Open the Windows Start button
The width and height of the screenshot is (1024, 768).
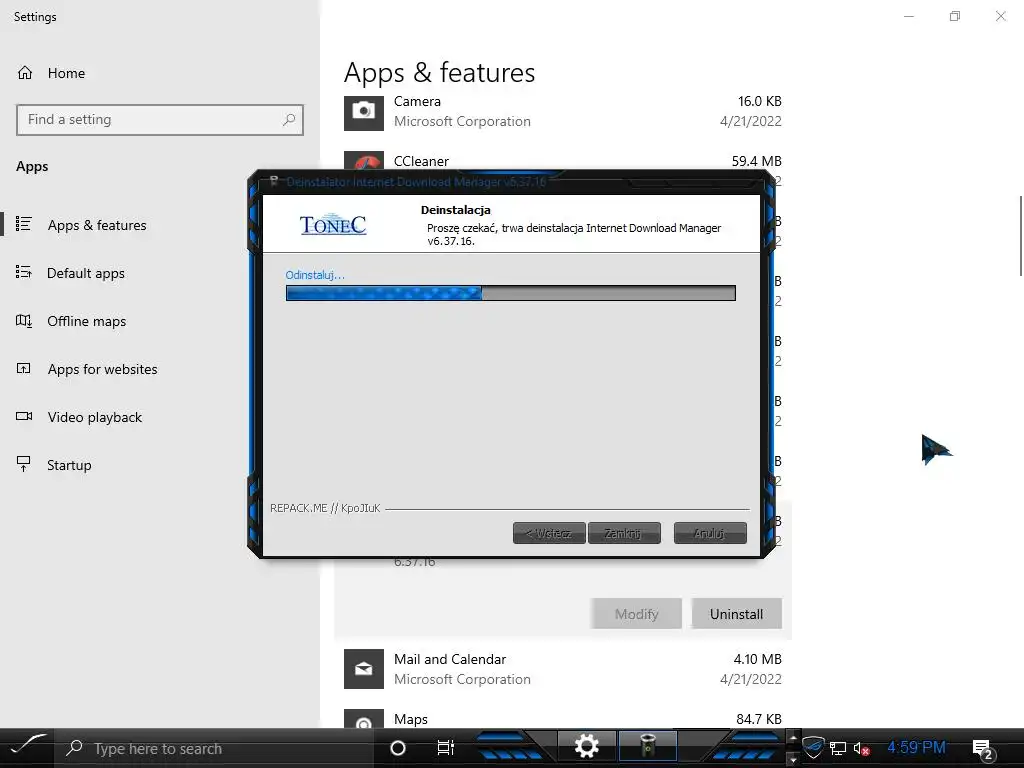(x=27, y=746)
